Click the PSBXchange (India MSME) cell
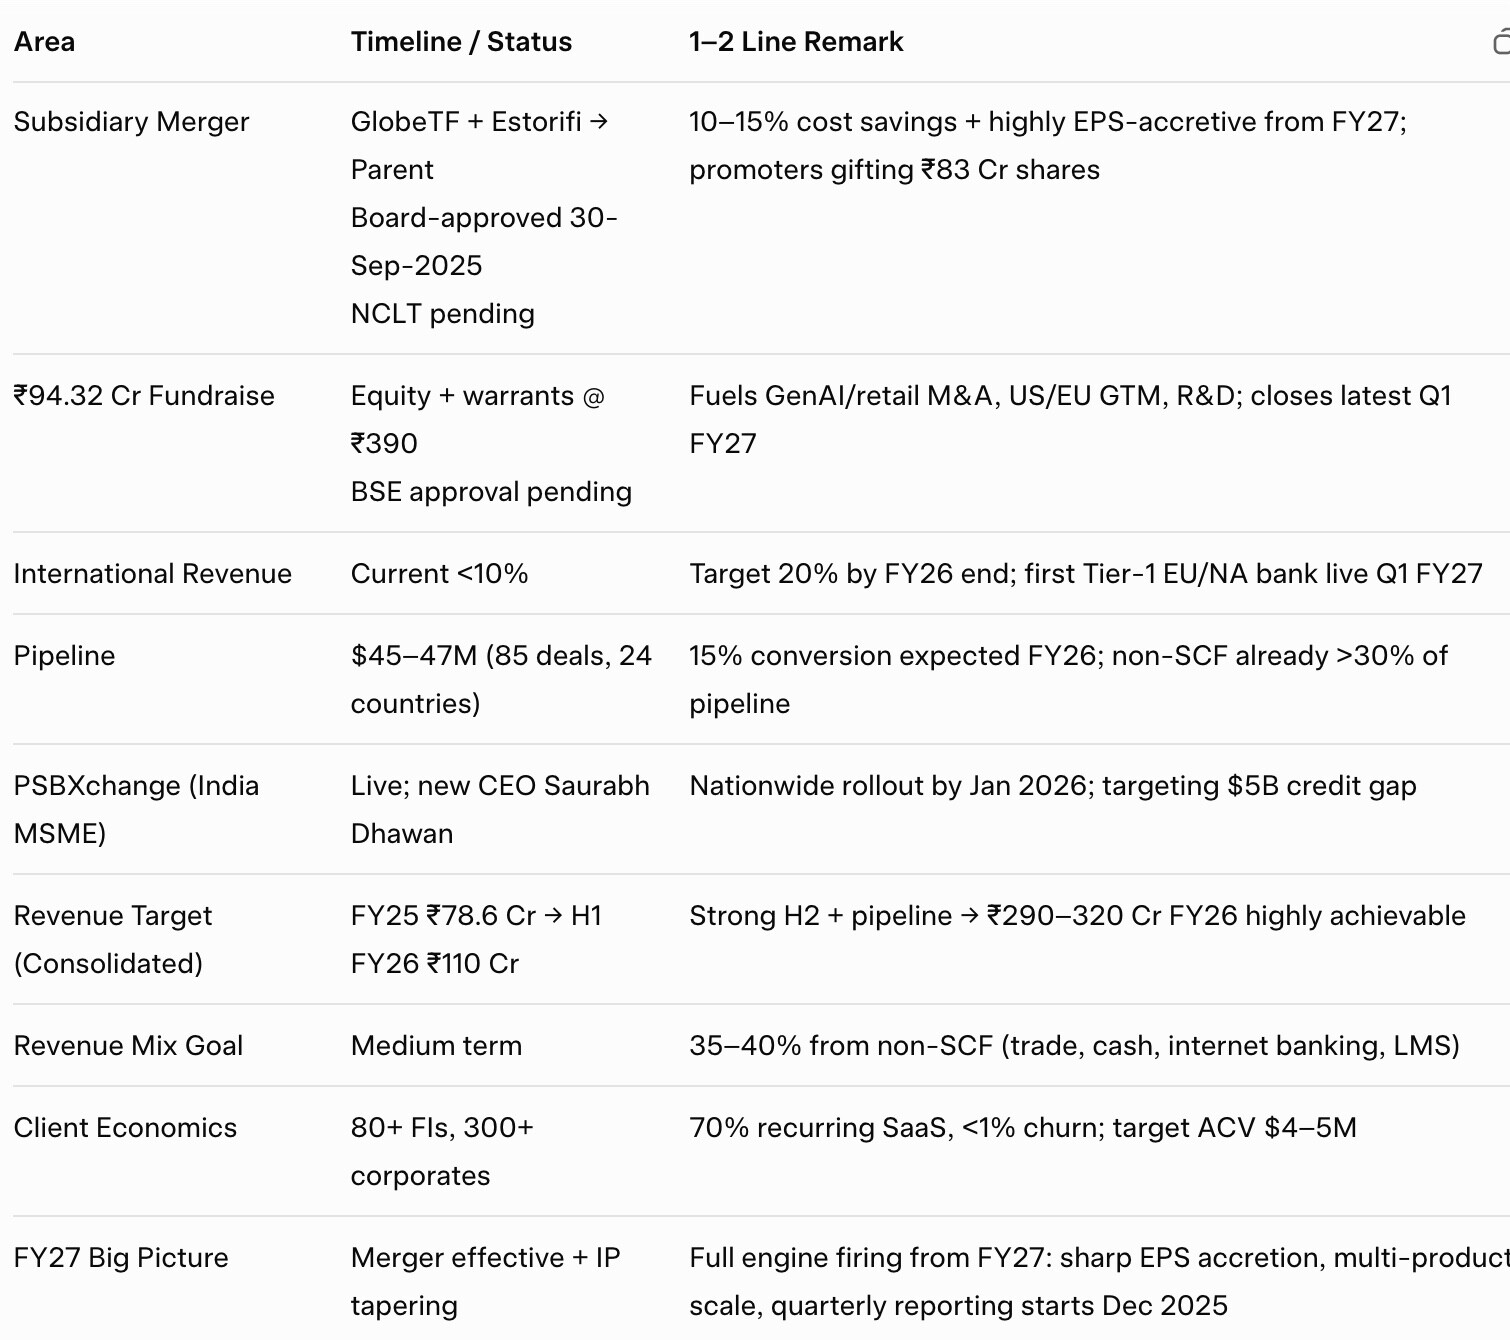1510x1340 pixels. click(x=136, y=809)
